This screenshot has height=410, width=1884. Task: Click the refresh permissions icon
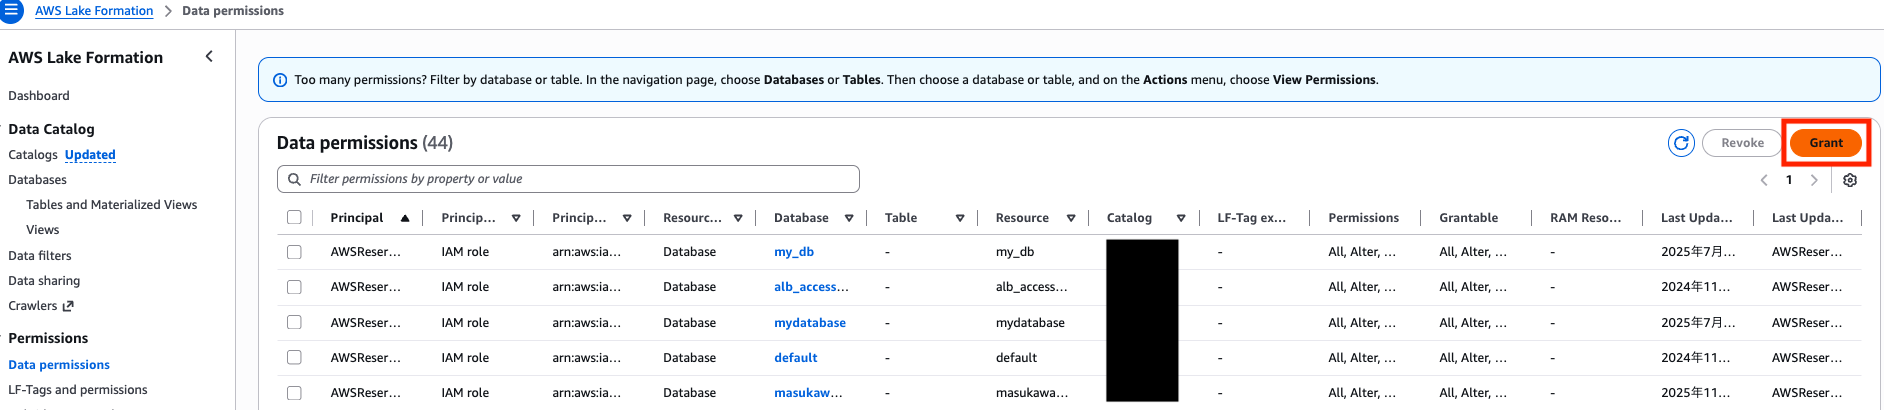point(1681,143)
